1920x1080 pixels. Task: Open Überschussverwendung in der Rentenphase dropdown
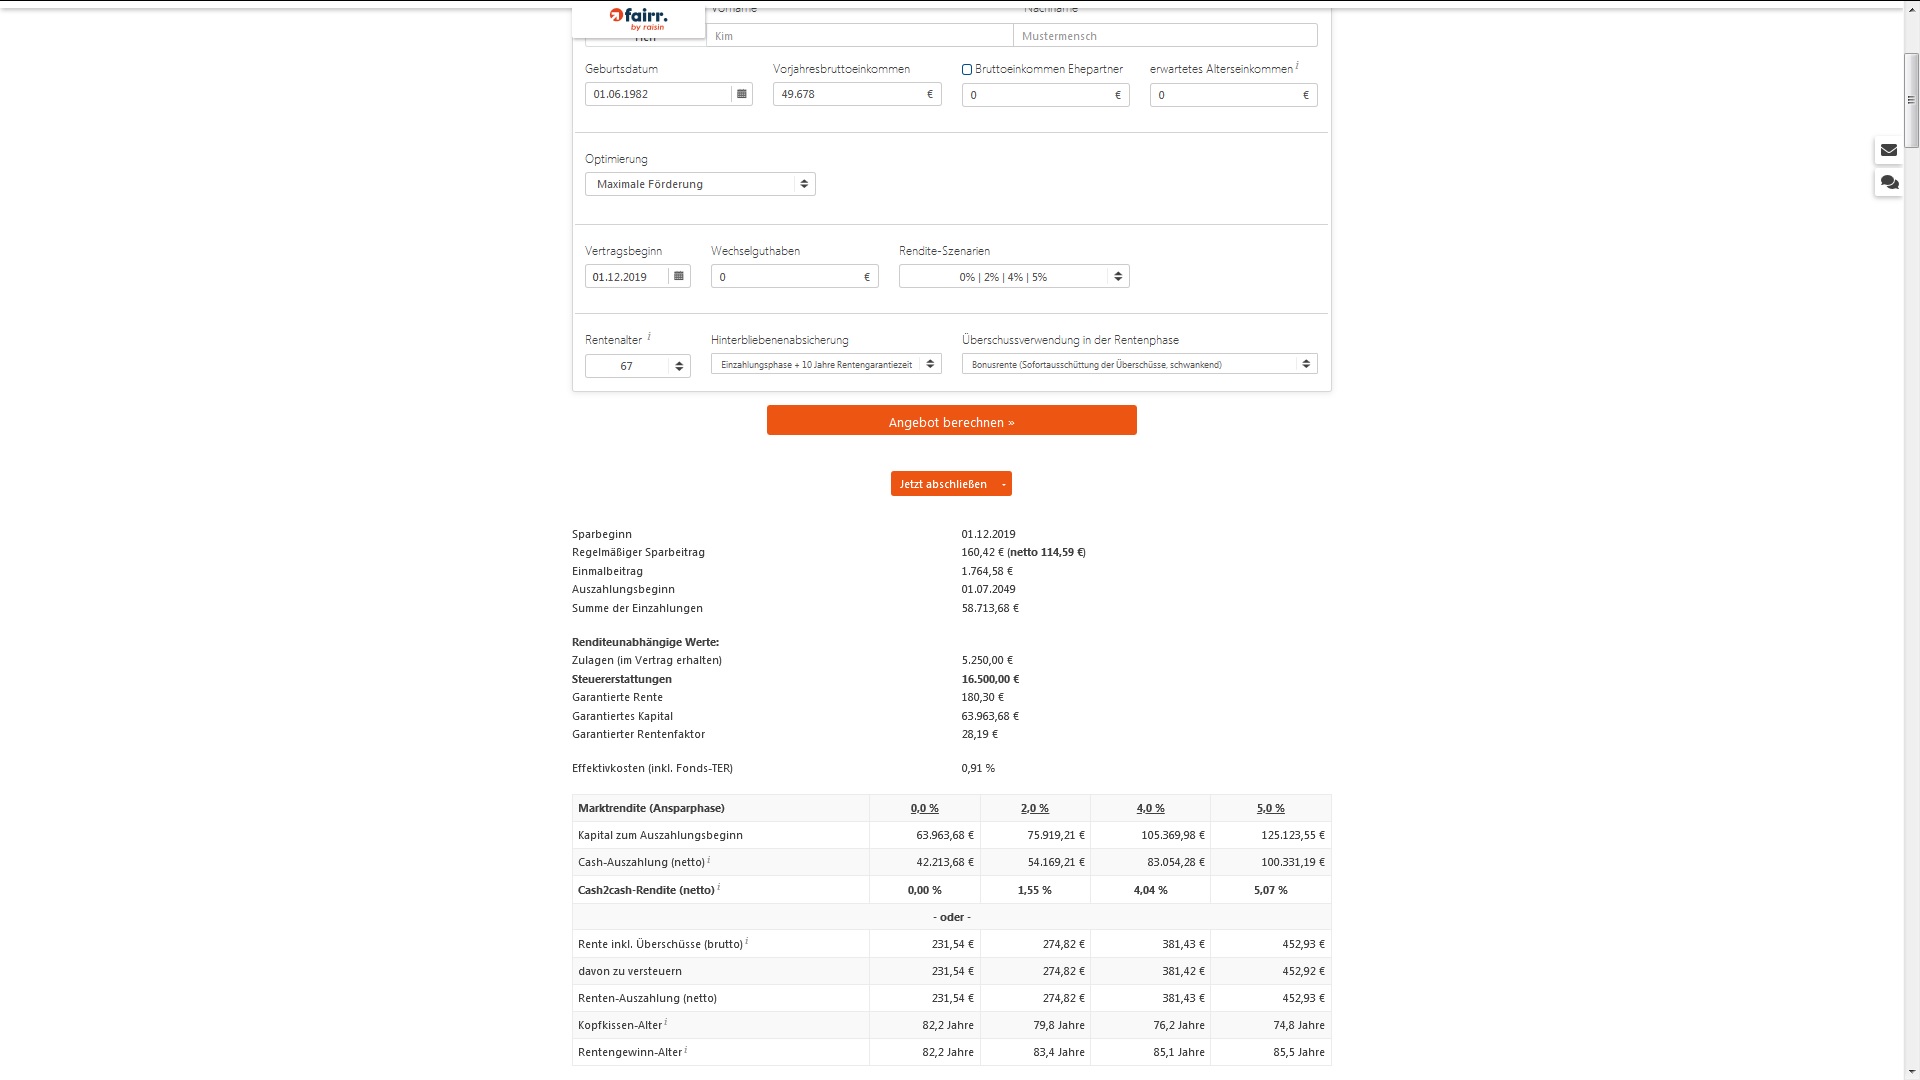point(1139,365)
